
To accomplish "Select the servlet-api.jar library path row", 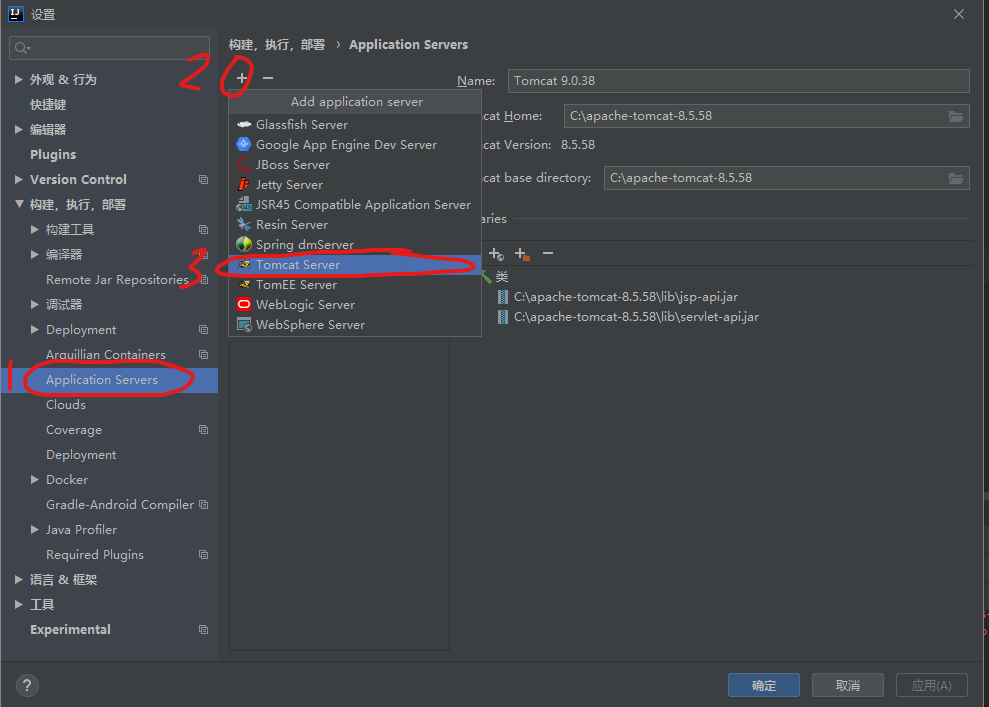I will tap(636, 317).
